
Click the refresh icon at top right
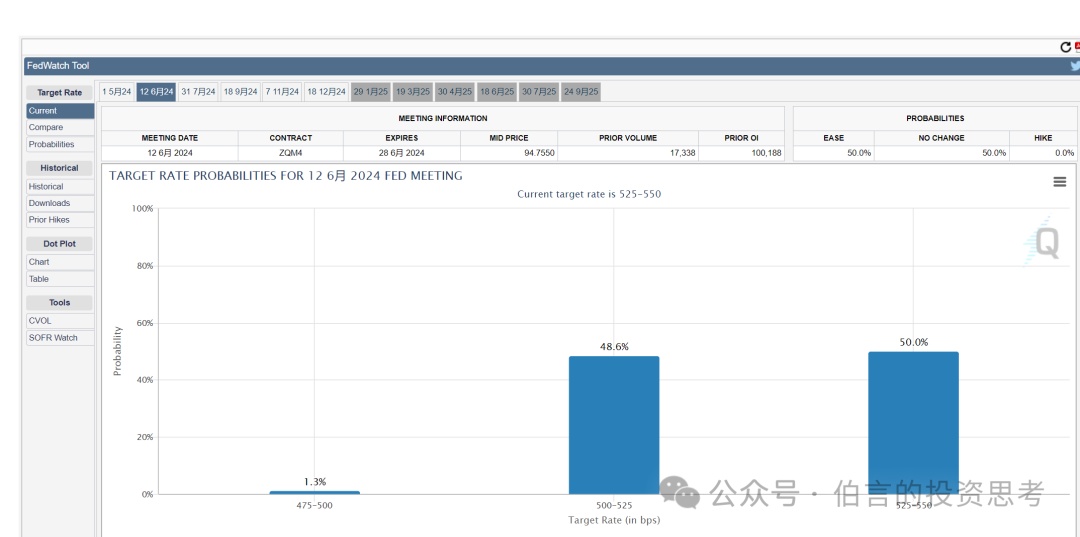[1066, 47]
